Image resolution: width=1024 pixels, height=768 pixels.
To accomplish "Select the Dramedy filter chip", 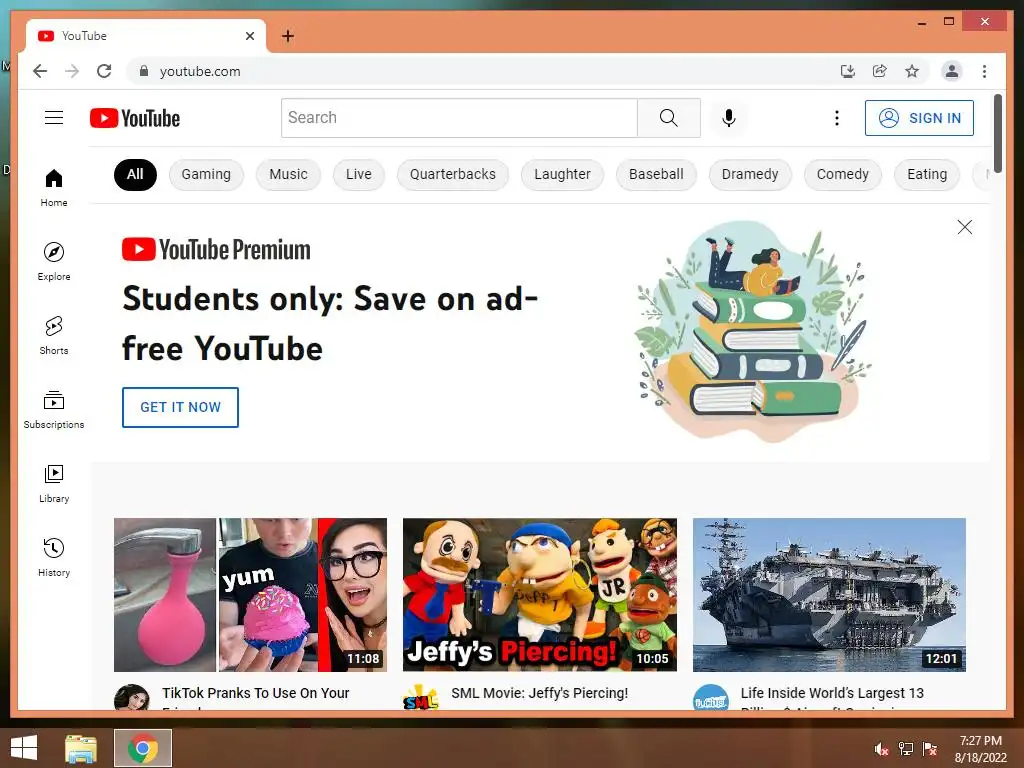I will click(x=750, y=174).
